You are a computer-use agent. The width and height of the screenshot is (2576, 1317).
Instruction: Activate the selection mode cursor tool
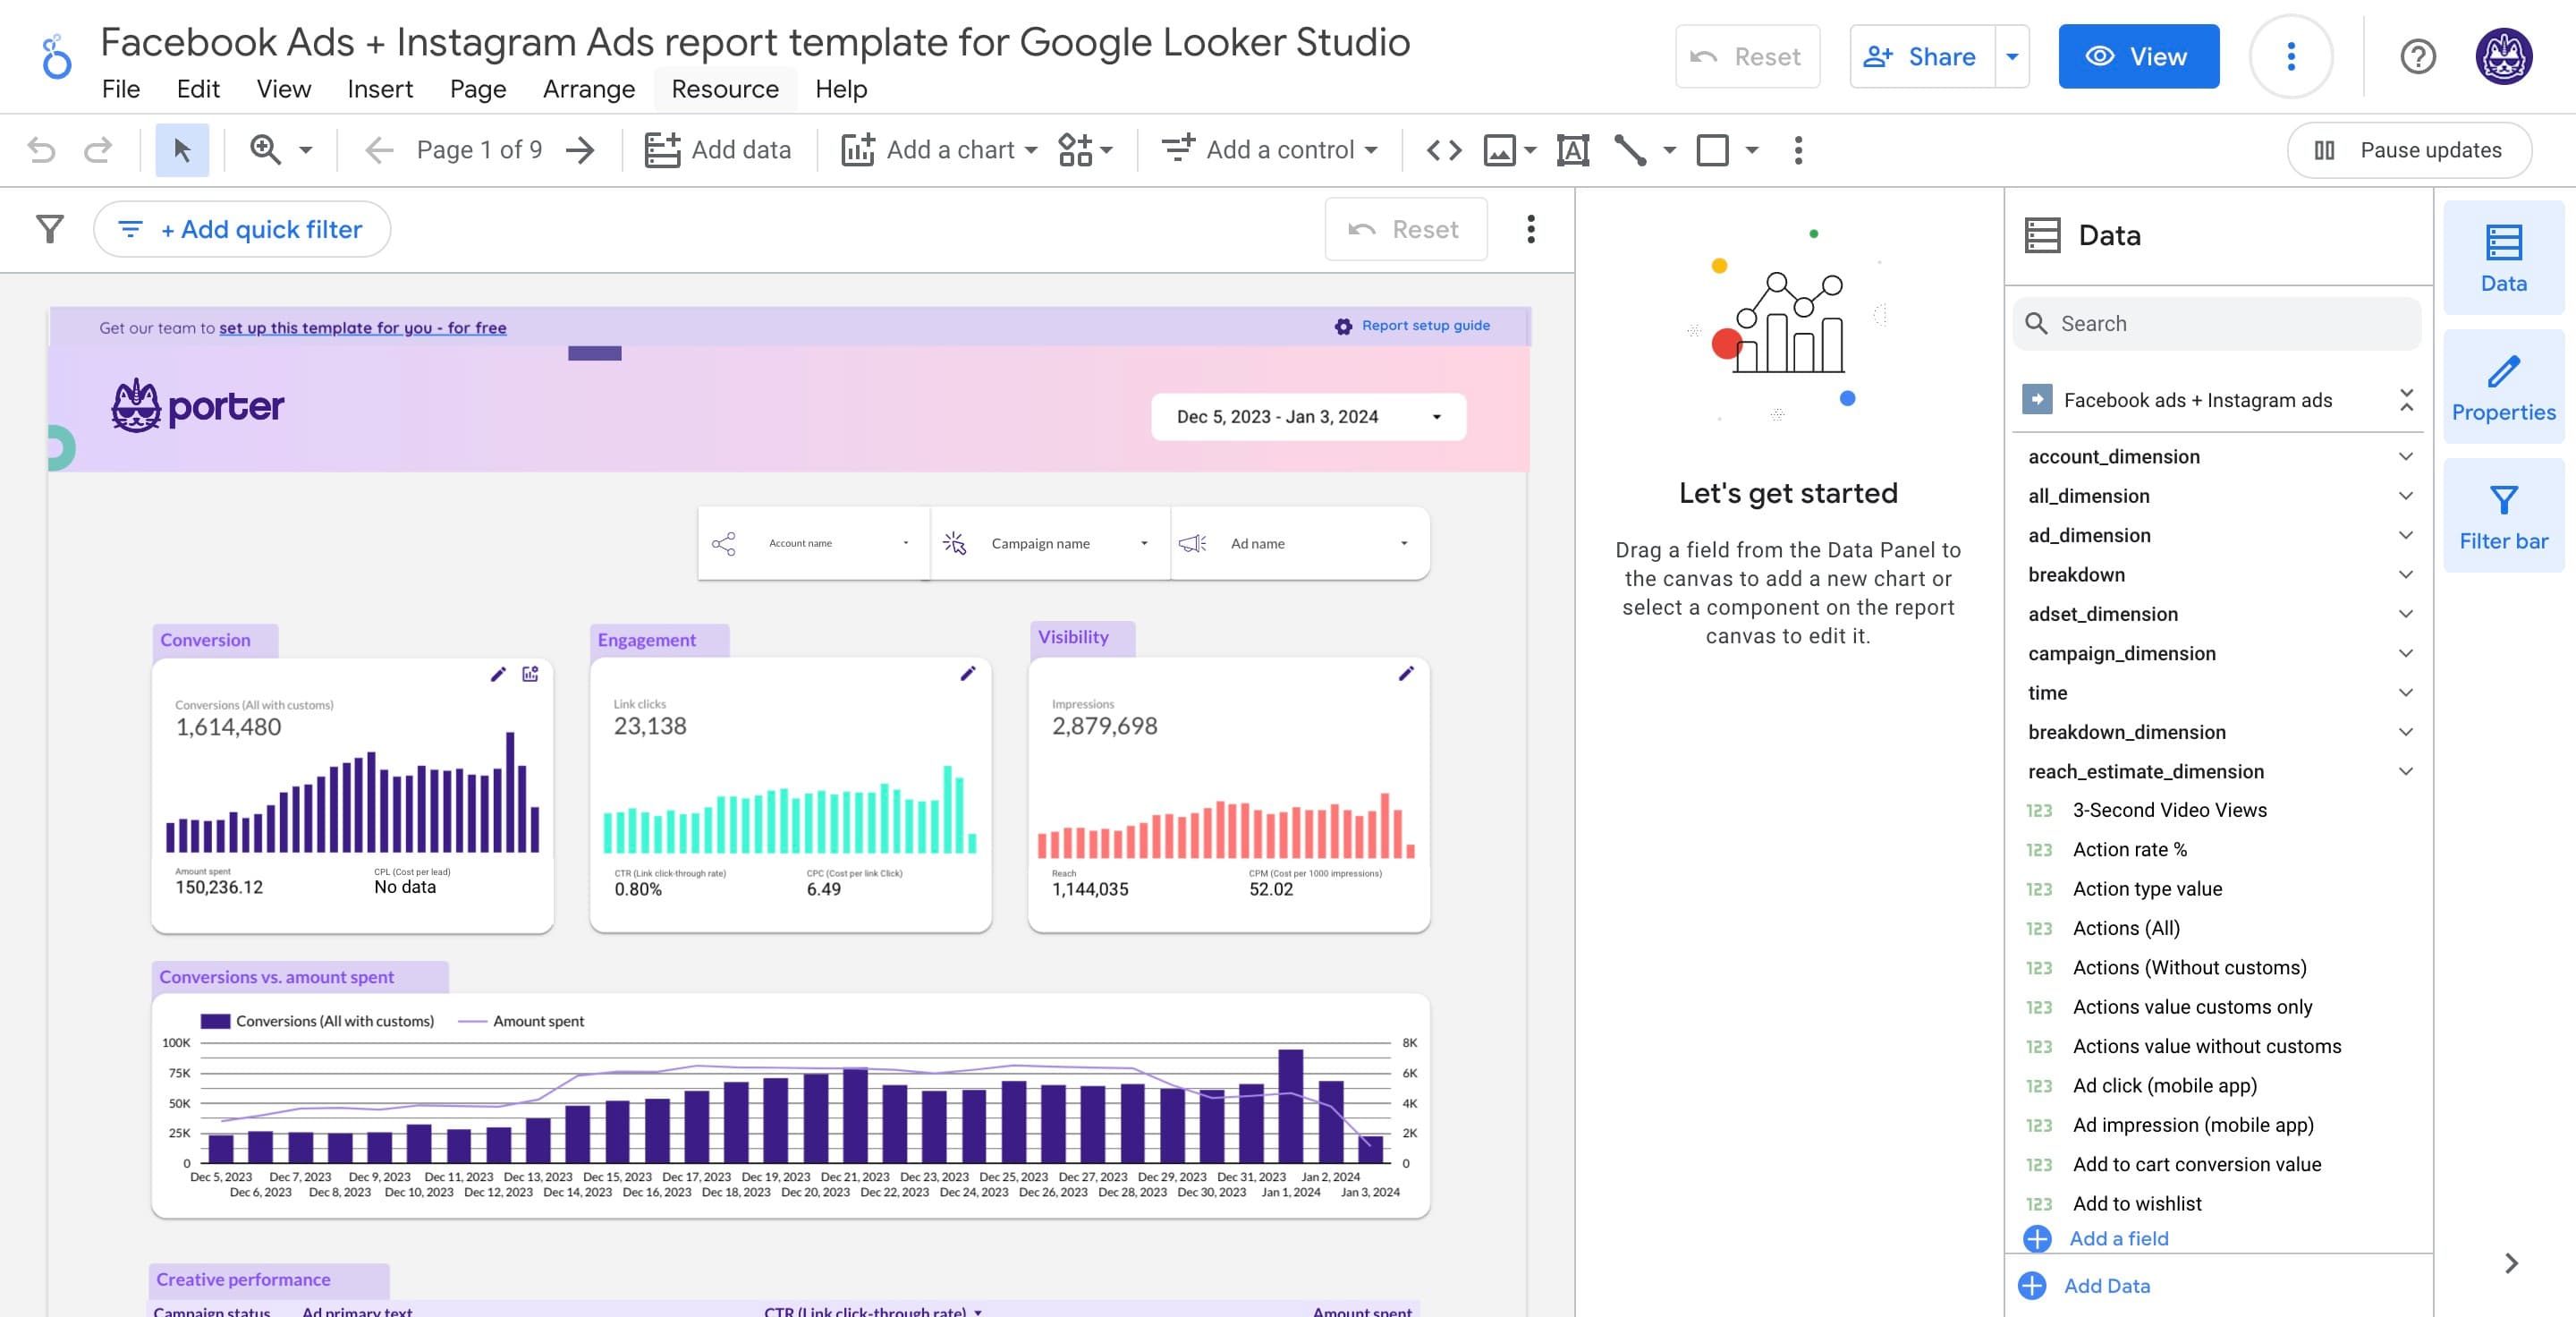pos(182,150)
